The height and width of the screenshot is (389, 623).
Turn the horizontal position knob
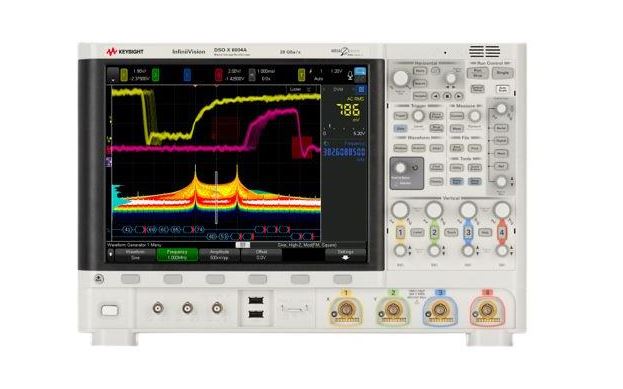[x=451, y=78]
